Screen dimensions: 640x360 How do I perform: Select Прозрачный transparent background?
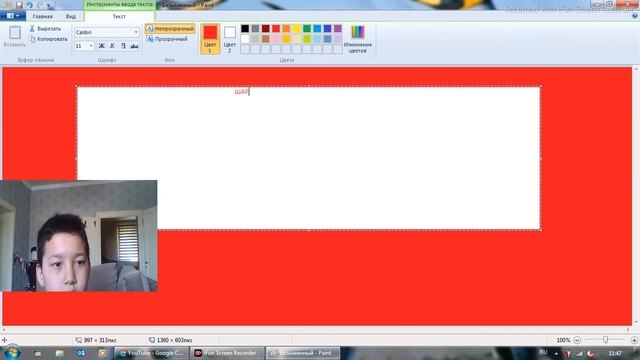tap(167, 39)
